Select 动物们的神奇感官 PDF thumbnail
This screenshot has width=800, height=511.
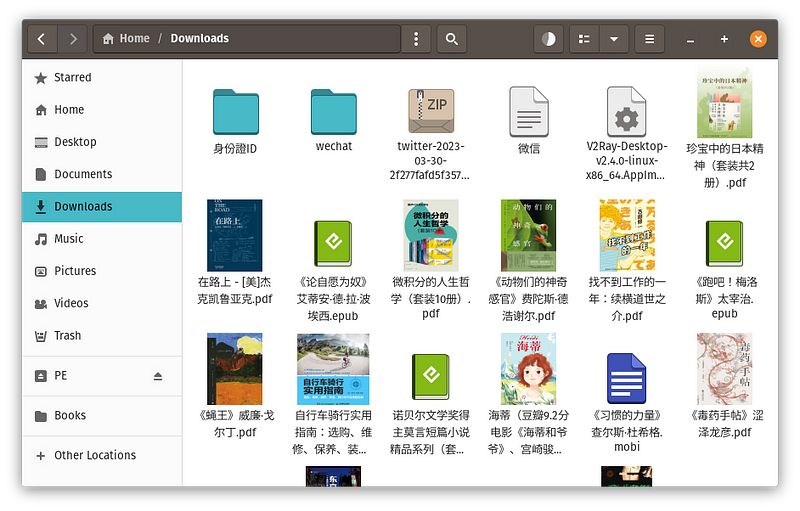[x=529, y=235]
